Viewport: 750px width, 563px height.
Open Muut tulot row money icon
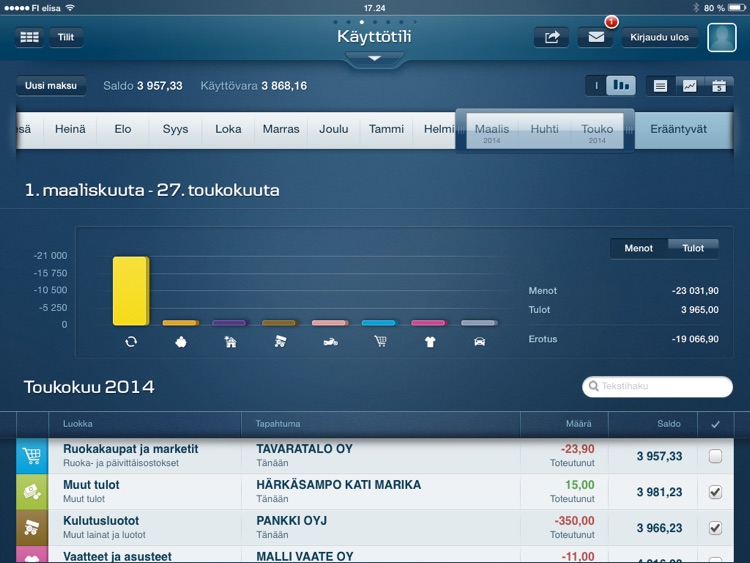(x=32, y=492)
